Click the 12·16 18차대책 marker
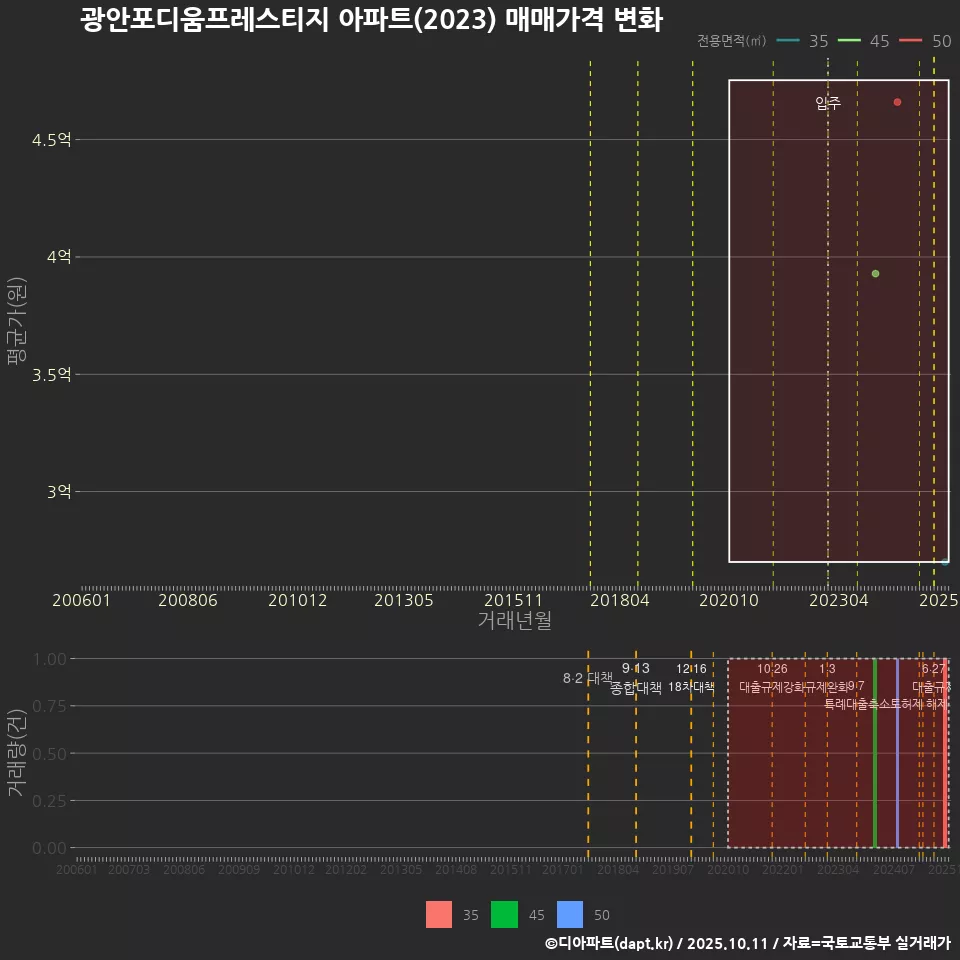960x960 pixels. pos(690,677)
